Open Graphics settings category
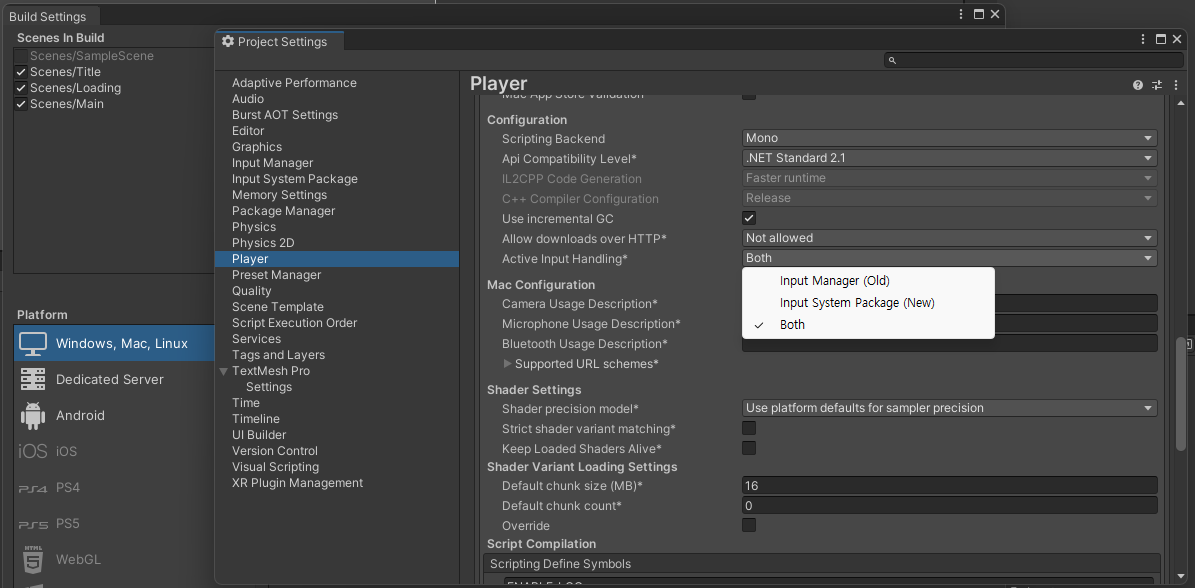Viewport: 1195px width, 588px height. click(257, 146)
